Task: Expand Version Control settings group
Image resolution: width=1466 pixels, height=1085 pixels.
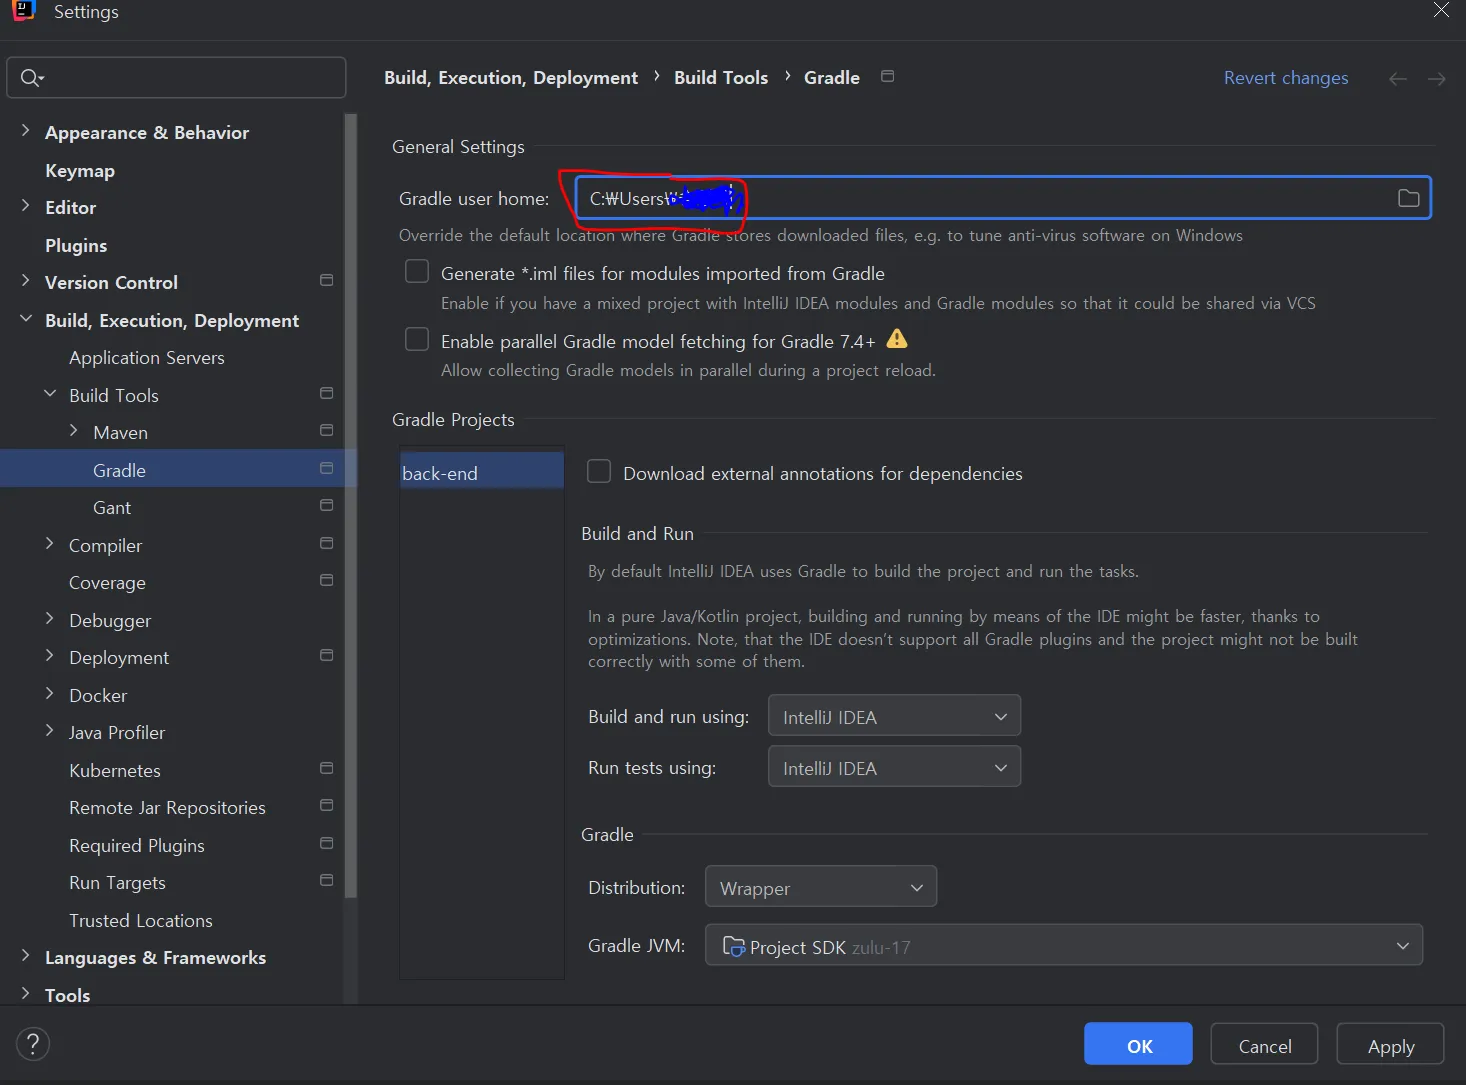Action: [x=25, y=281]
